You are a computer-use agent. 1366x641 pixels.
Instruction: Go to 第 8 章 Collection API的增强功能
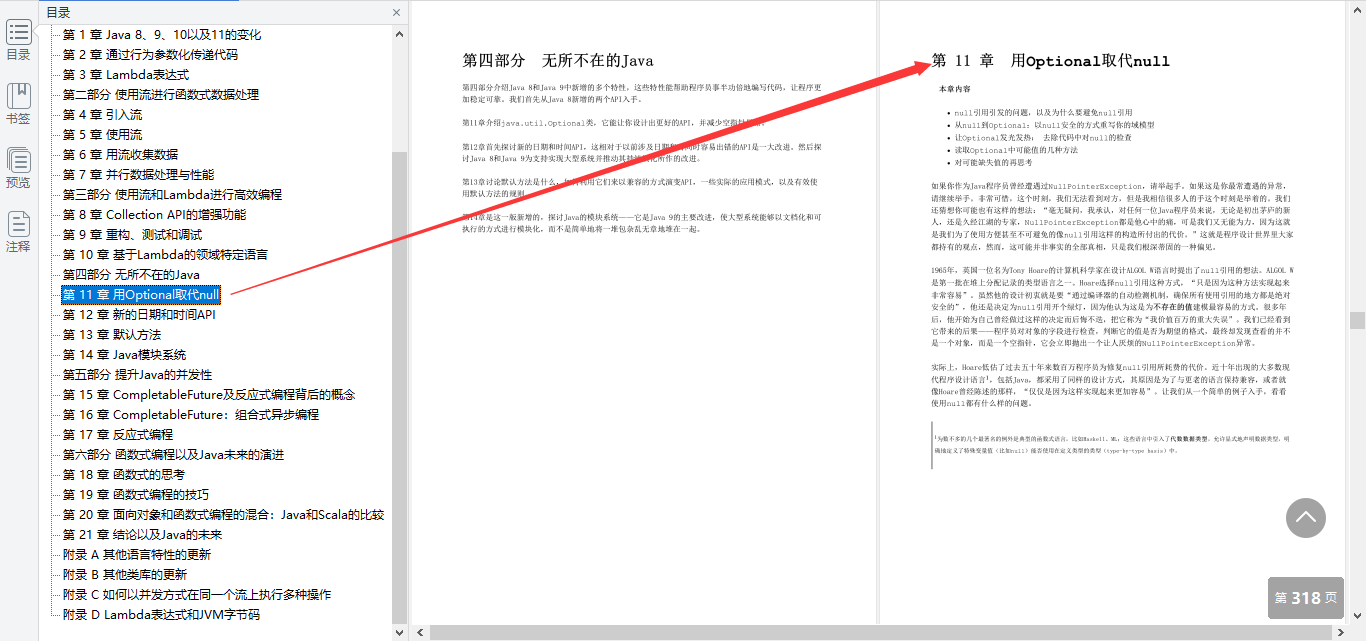(x=154, y=214)
